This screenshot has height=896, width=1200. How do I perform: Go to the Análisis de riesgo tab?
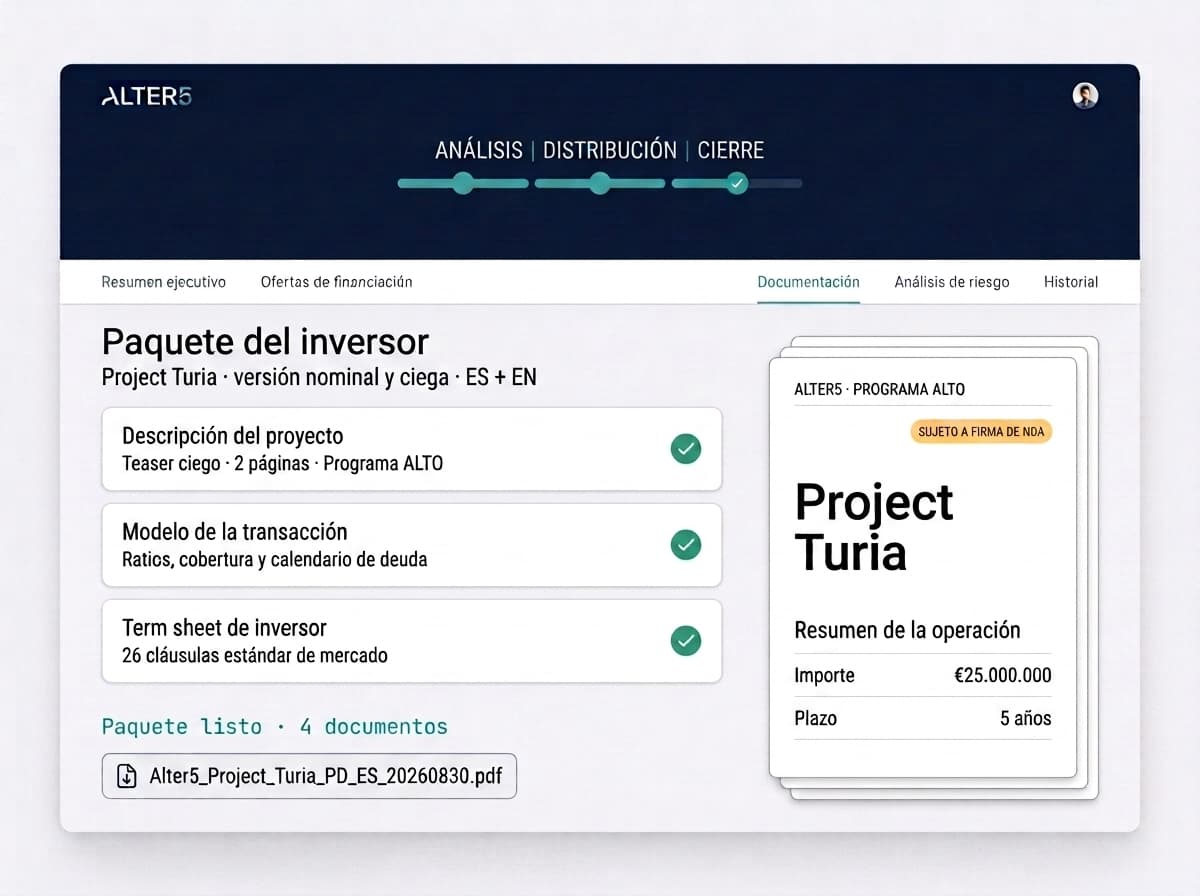click(952, 282)
